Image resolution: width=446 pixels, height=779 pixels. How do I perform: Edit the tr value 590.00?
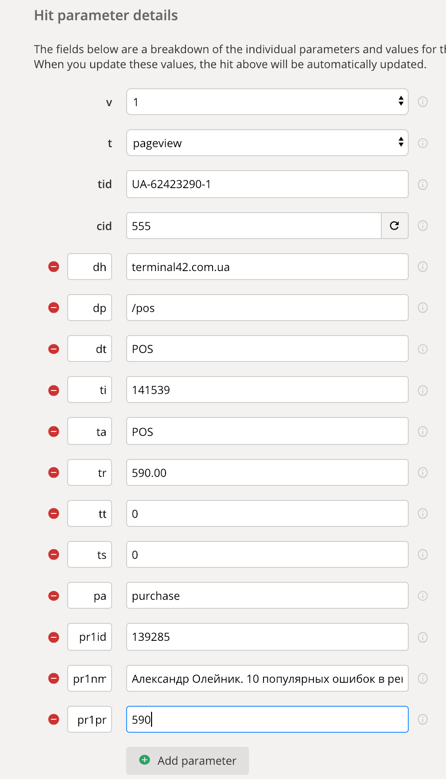click(x=267, y=472)
